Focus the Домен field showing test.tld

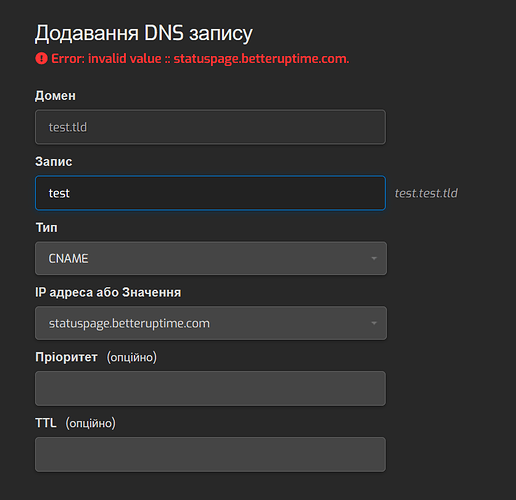click(210, 127)
